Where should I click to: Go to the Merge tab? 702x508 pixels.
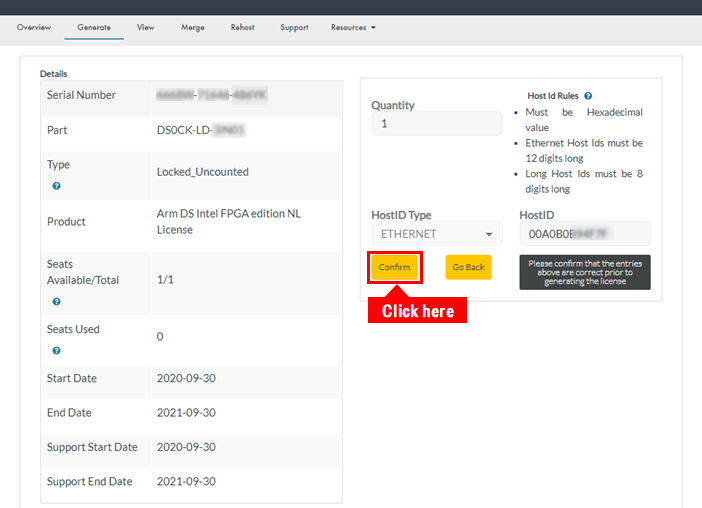tap(193, 27)
